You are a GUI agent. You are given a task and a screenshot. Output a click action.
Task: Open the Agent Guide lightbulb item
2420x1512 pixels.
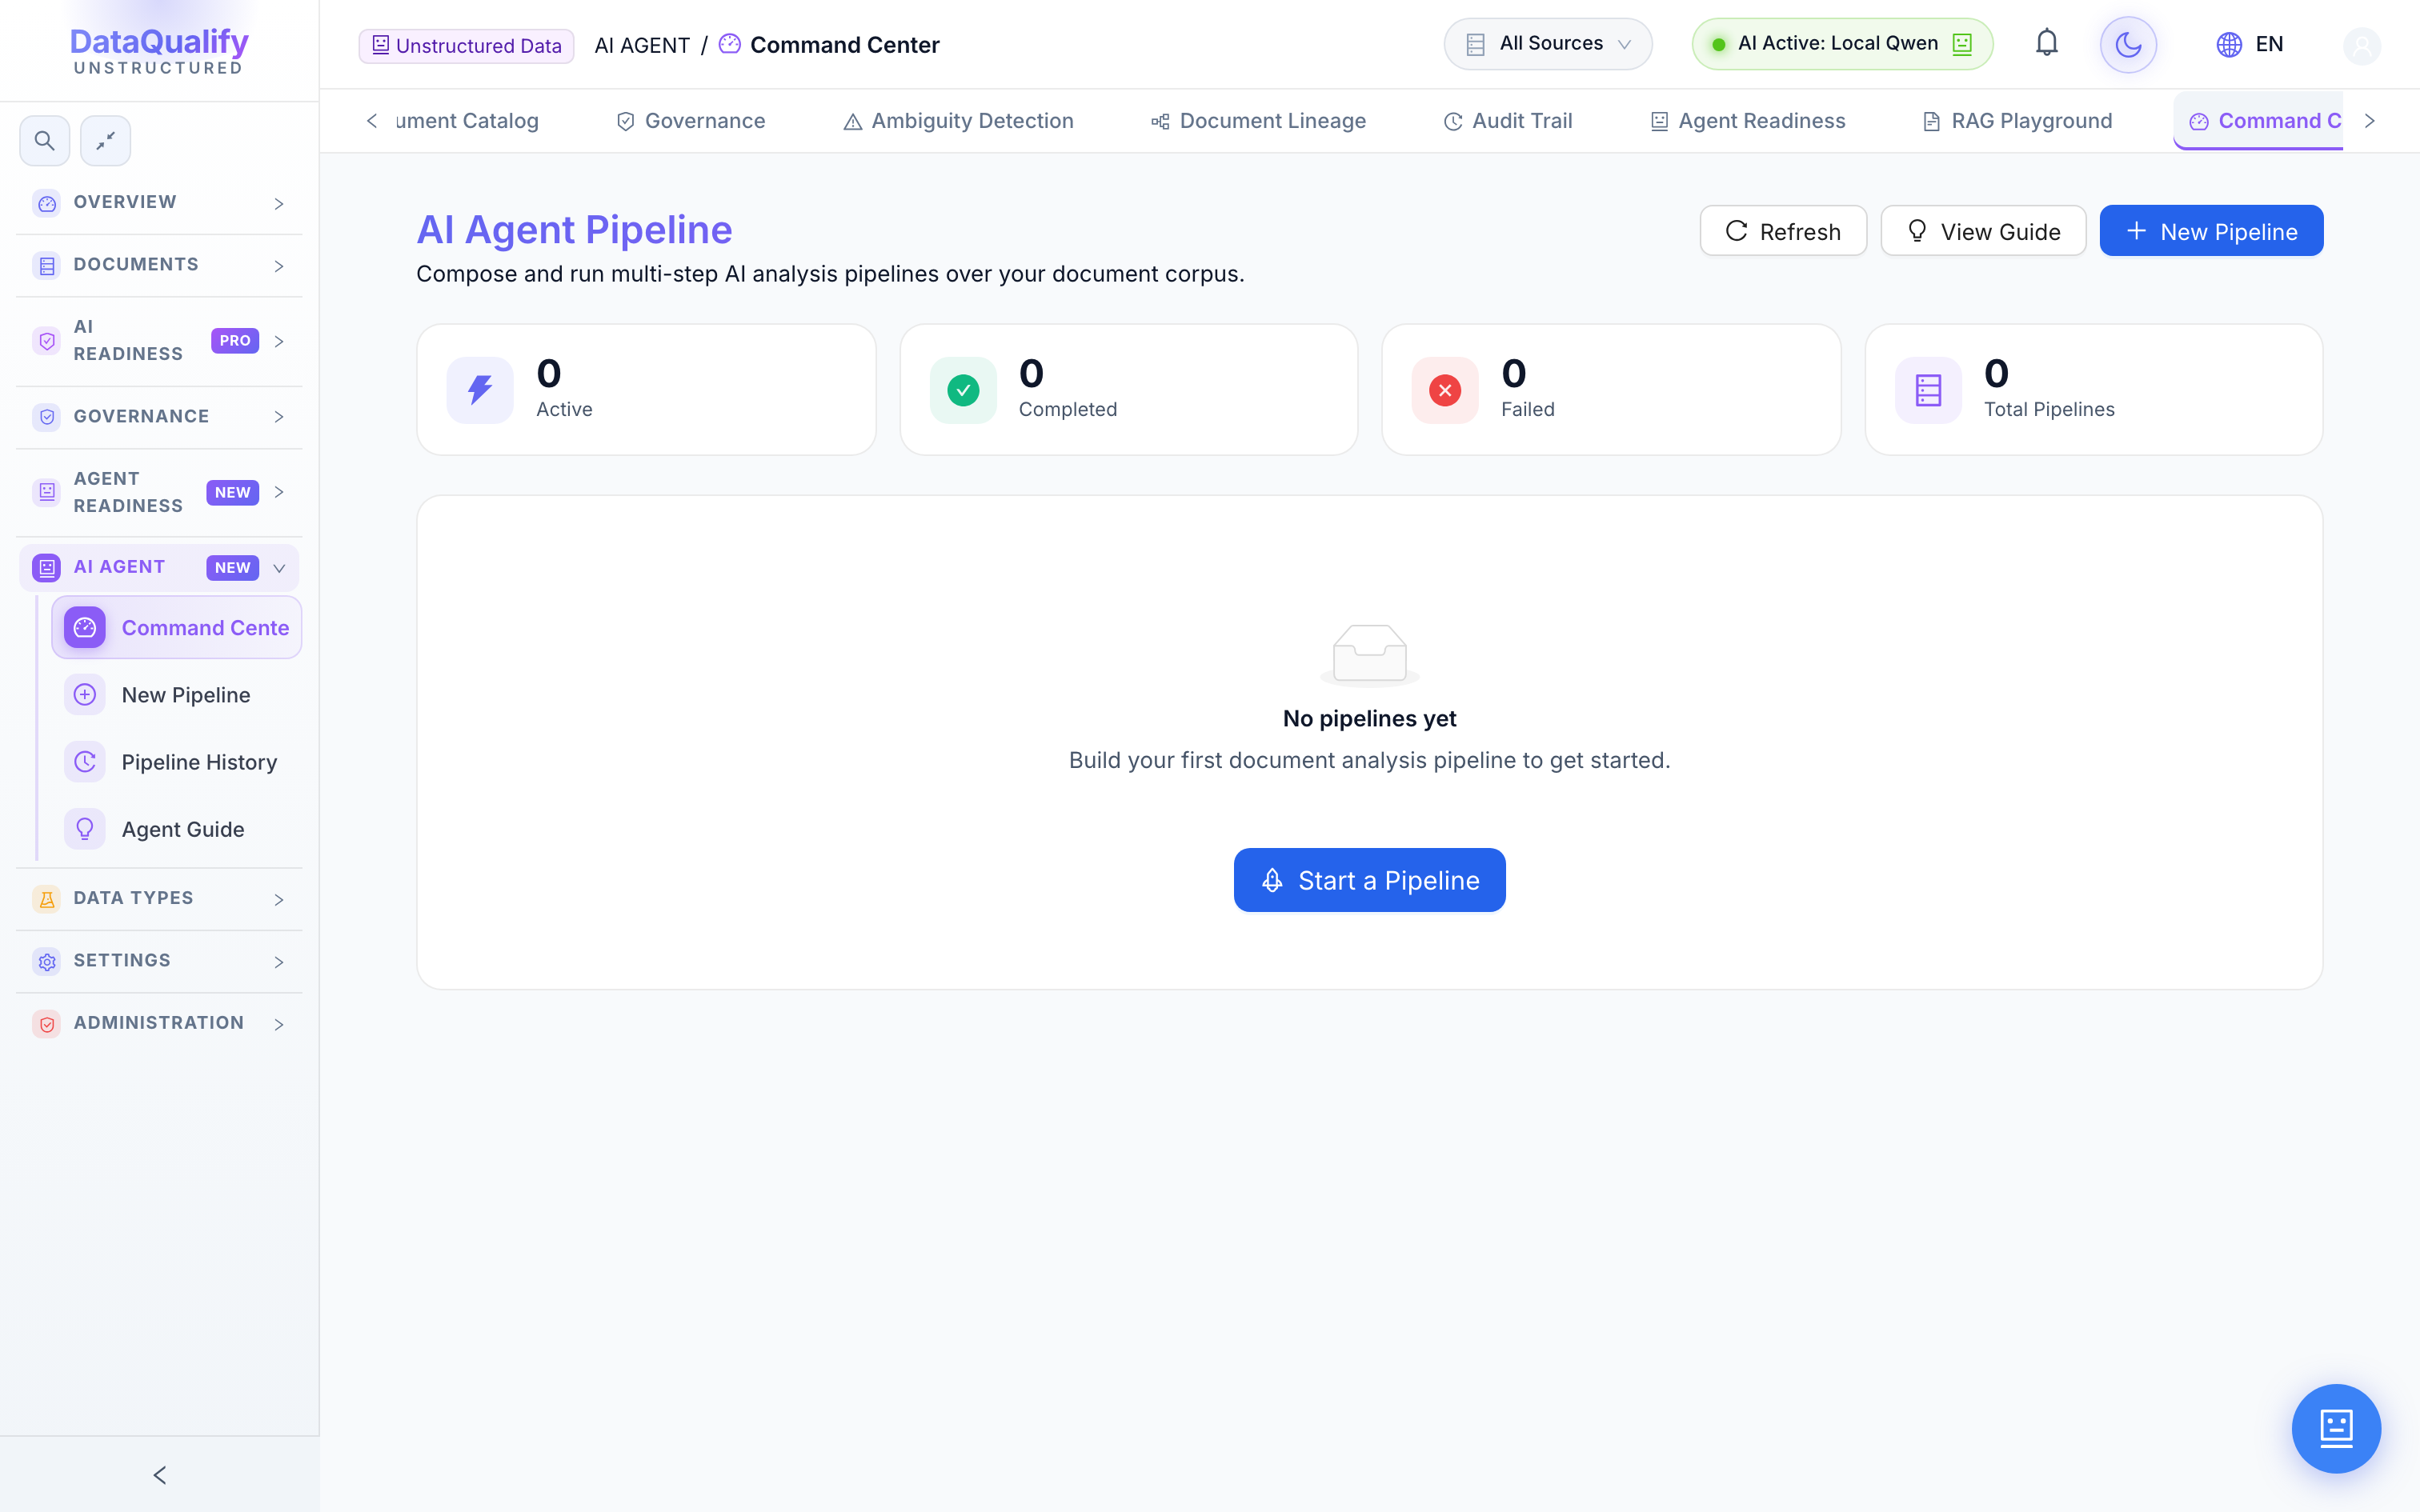pyautogui.click(x=176, y=829)
